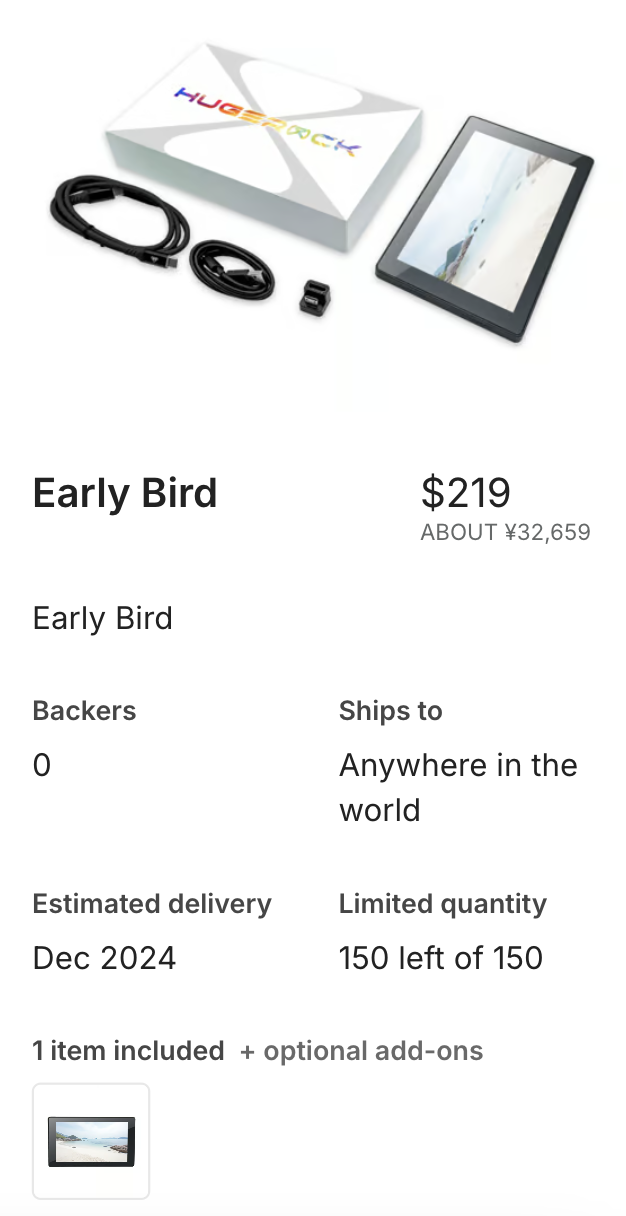This screenshot has height=1216, width=626.
Task: Click the included item thumbnail
Action: click(x=91, y=1141)
